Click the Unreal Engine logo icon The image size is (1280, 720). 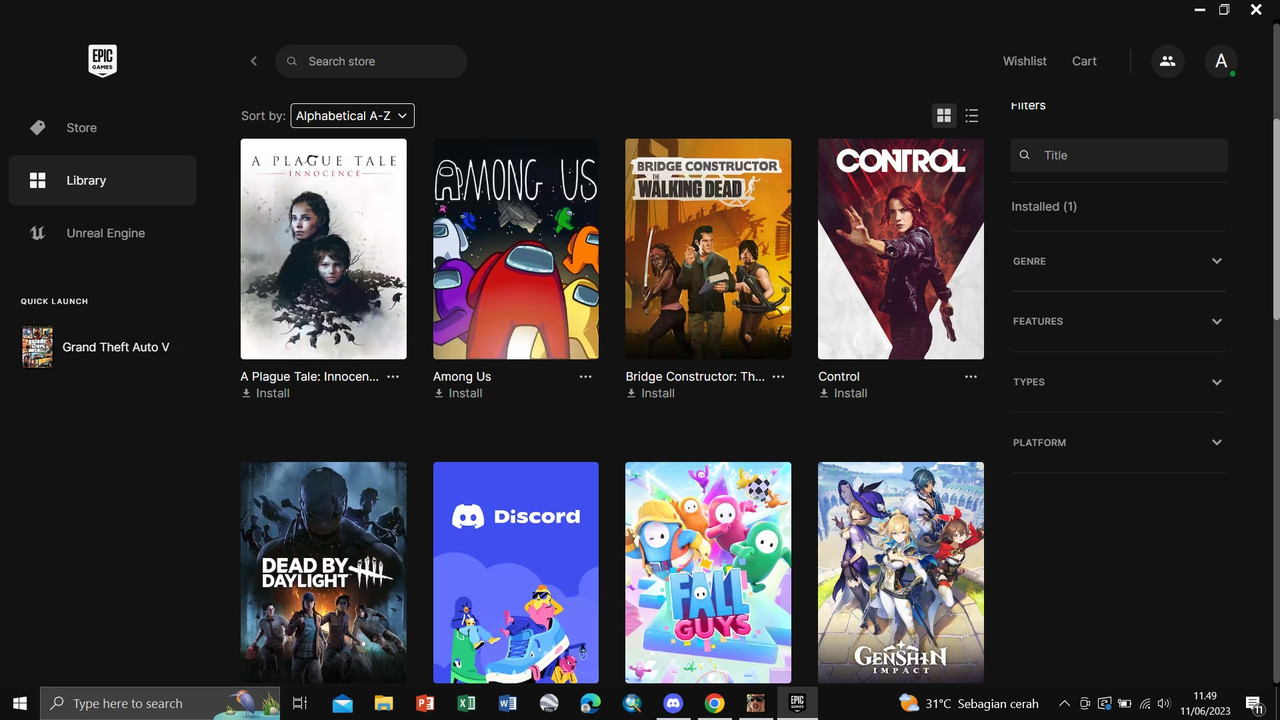point(38,233)
